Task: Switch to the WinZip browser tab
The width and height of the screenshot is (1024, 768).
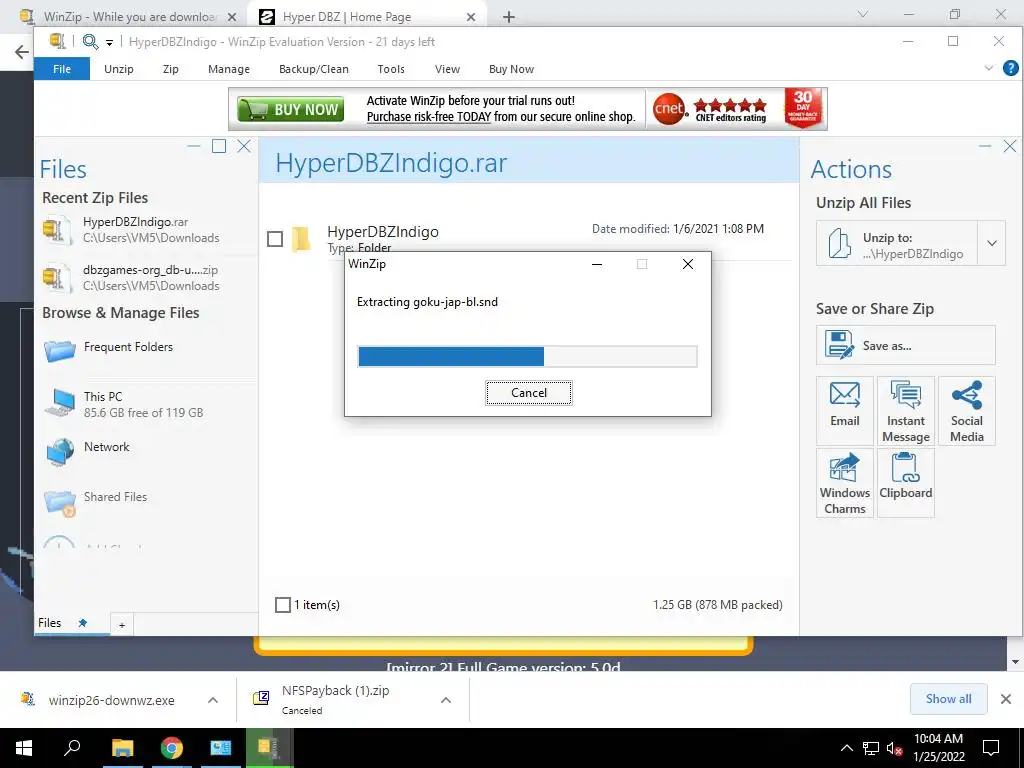Action: pyautogui.click(x=131, y=16)
